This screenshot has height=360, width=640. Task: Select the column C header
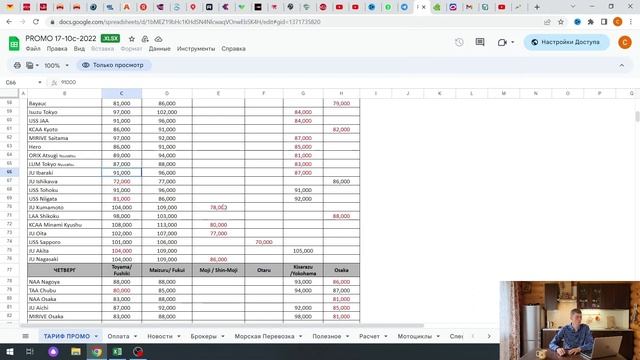point(122,93)
